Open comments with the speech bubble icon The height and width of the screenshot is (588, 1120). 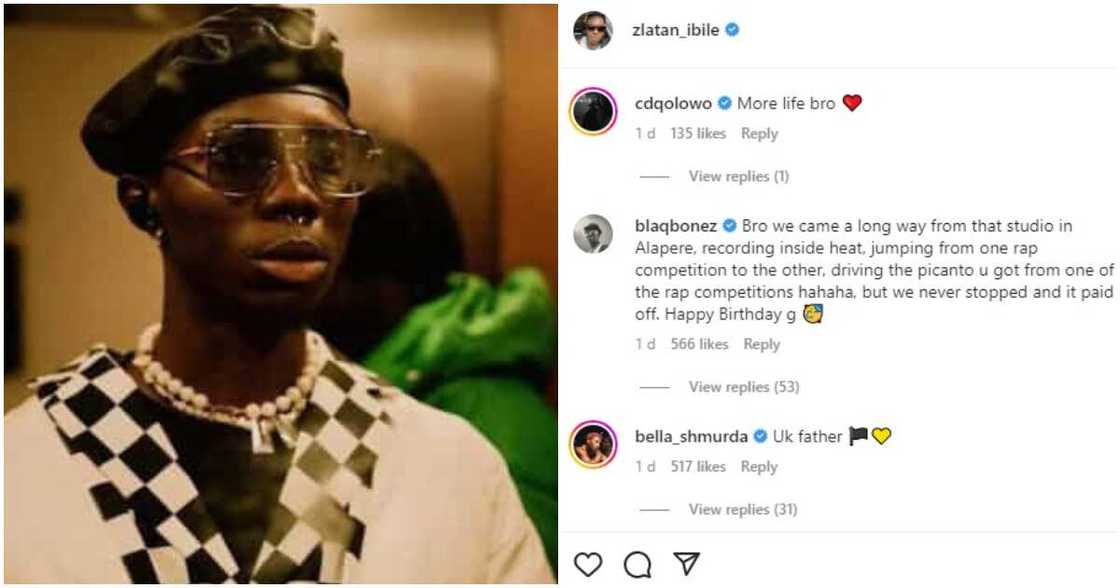pos(636,563)
